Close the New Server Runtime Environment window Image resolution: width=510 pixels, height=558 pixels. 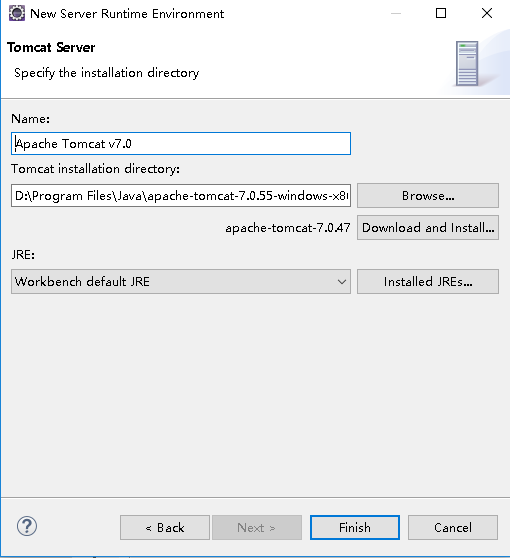(487, 14)
